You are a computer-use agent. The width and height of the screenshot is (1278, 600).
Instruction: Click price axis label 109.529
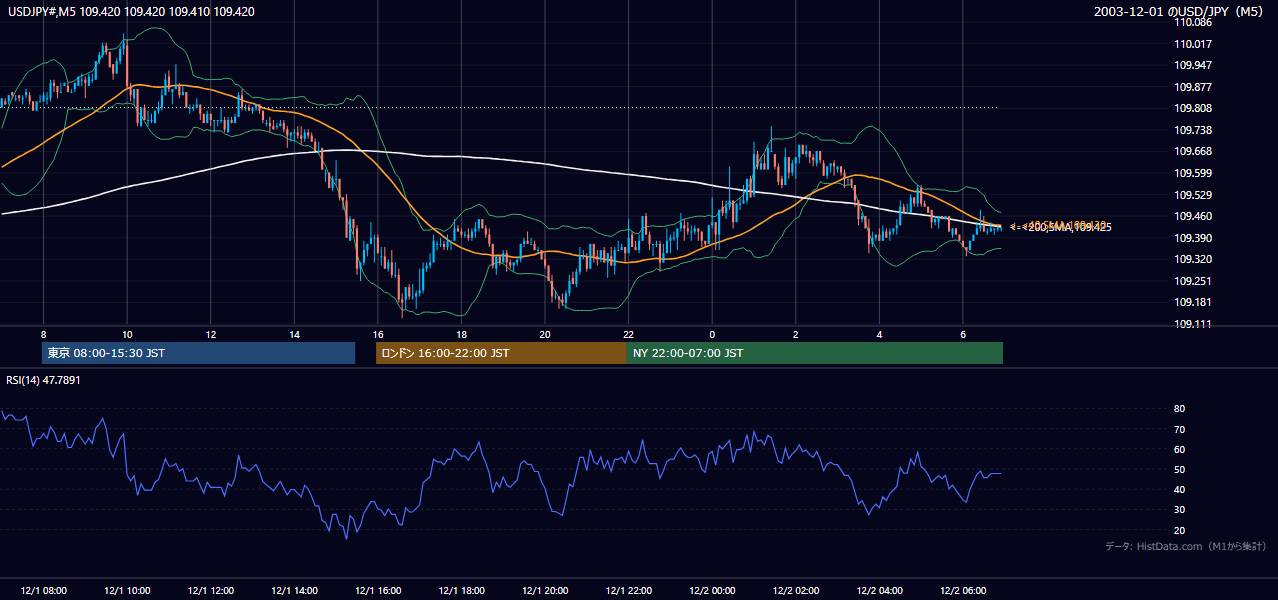click(1193, 195)
